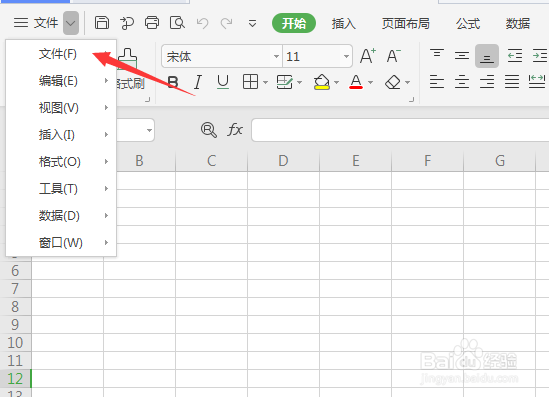Open the name box dropdown arrow
The height and width of the screenshot is (397, 549).
coord(149,130)
